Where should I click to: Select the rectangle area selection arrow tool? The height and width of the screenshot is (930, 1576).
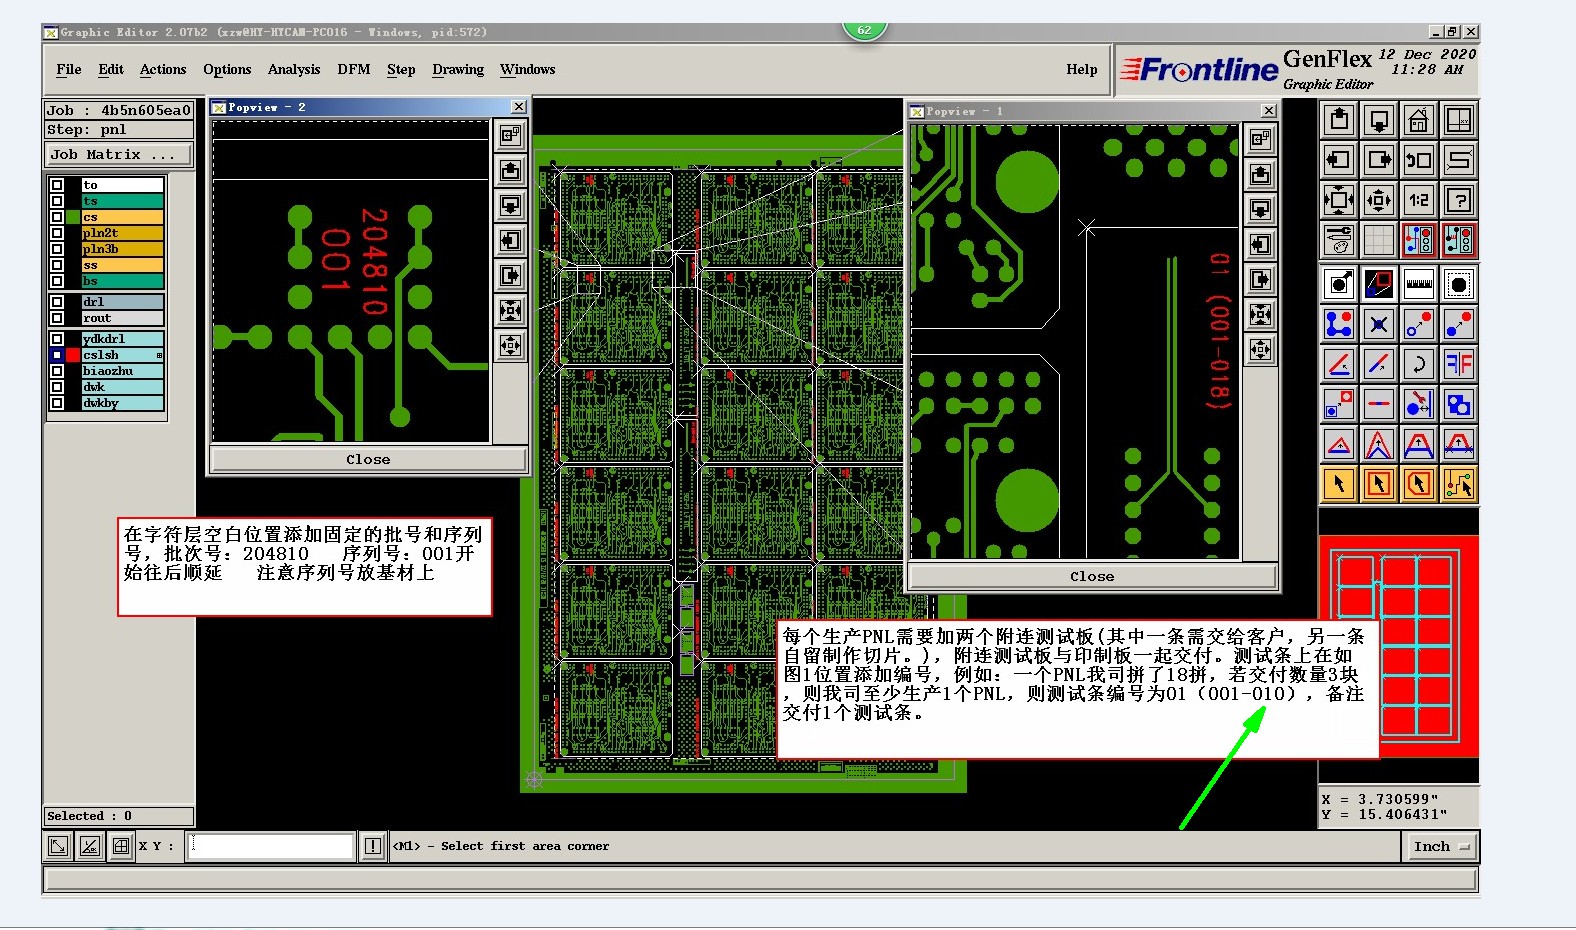pyautogui.click(x=1379, y=485)
